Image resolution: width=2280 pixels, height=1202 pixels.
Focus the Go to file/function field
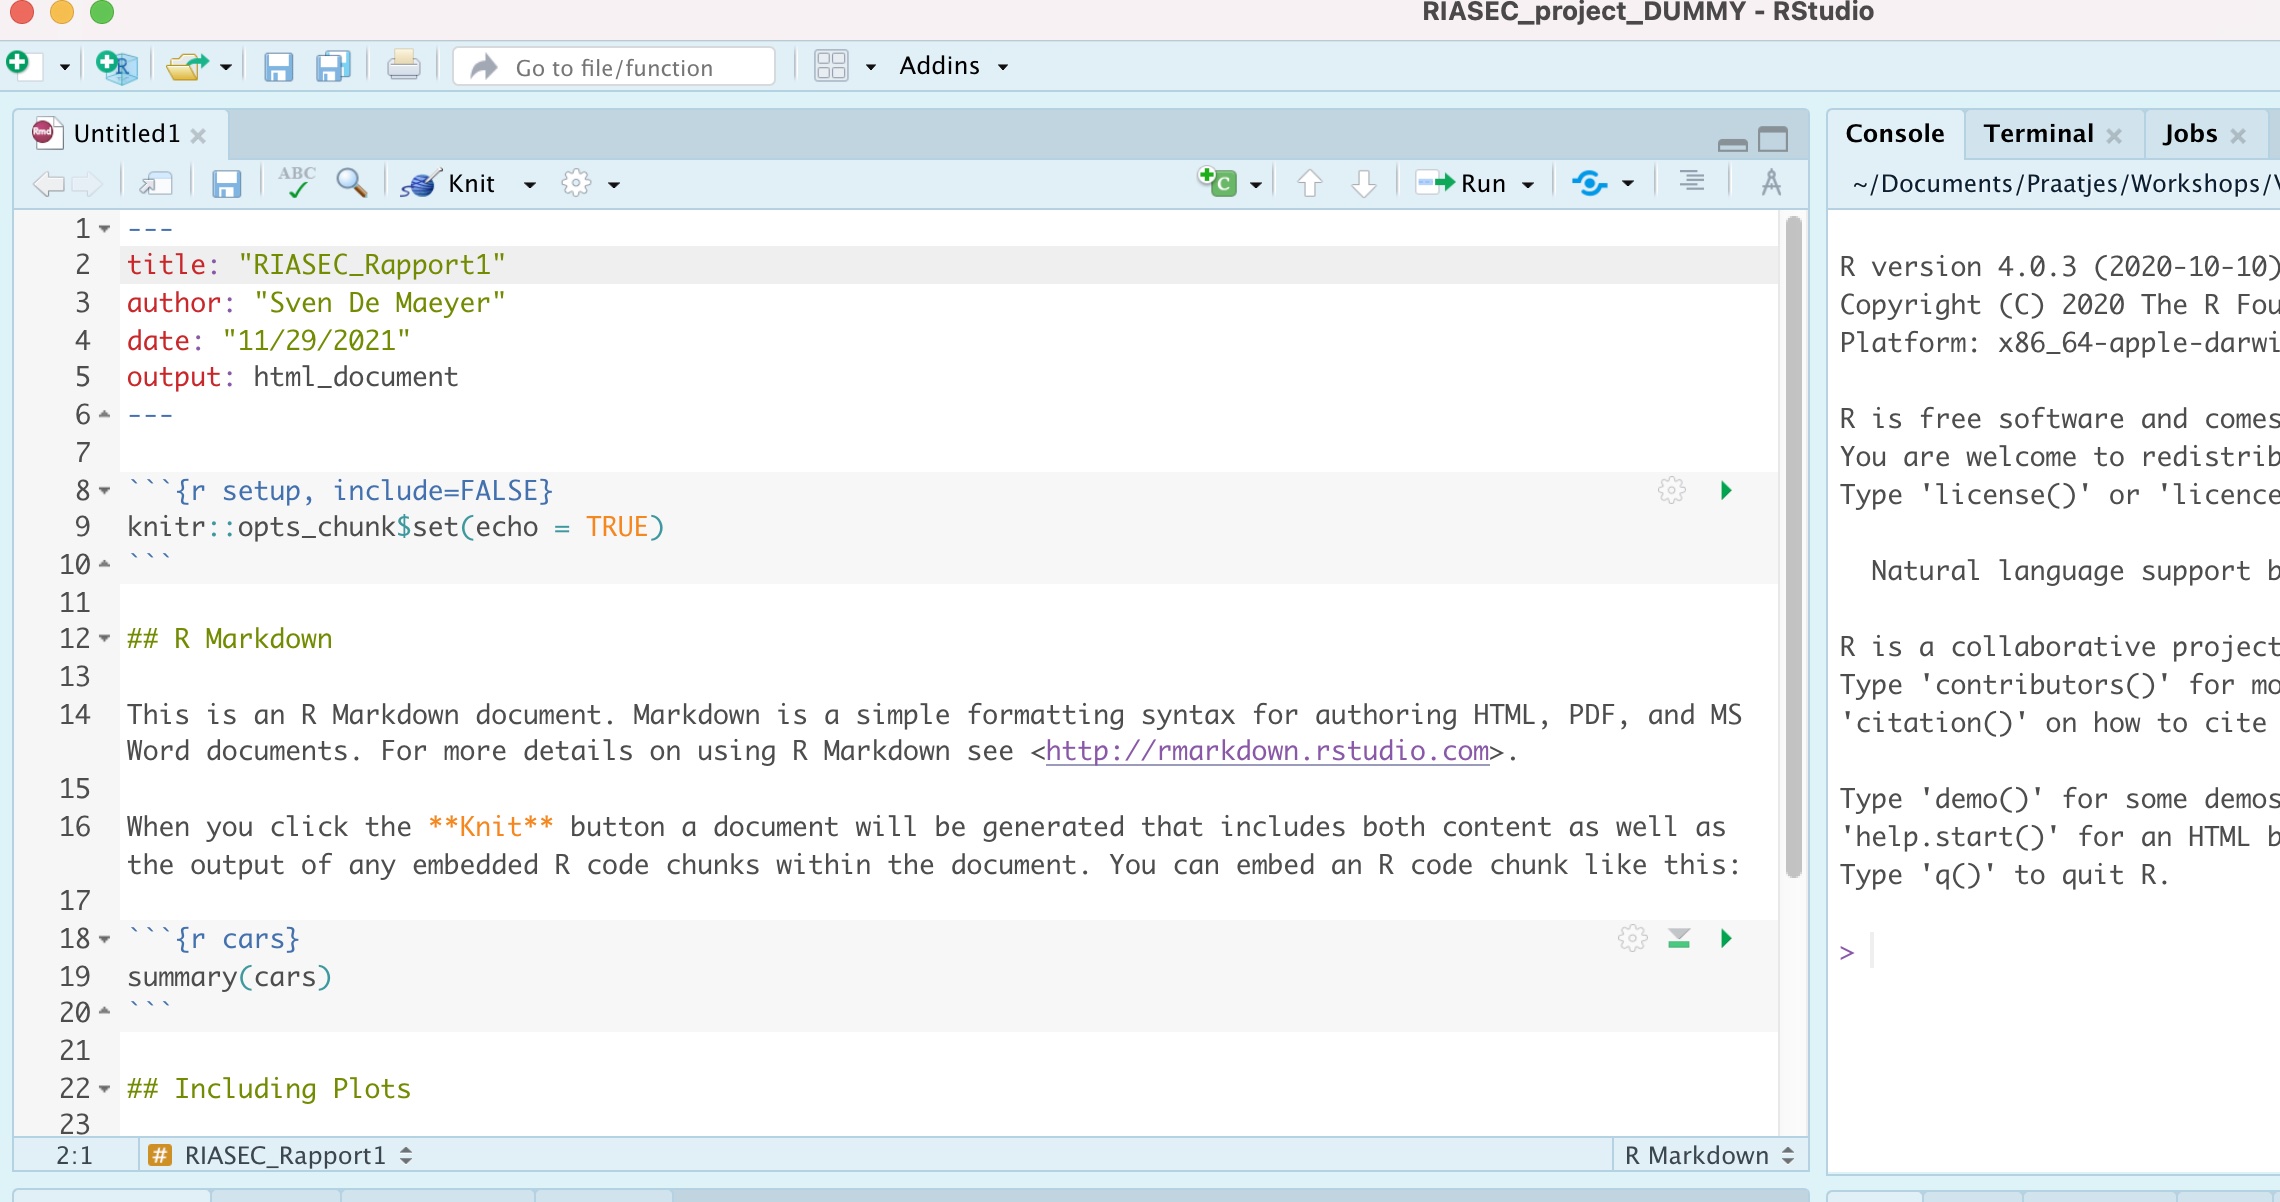[614, 67]
